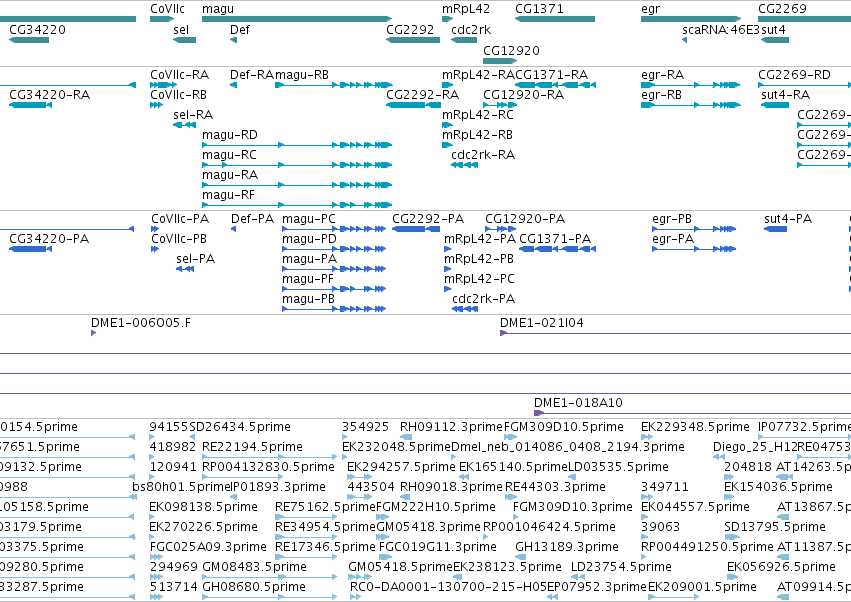Select the CG34220 gene glyph
This screenshot has width=851, height=602.
coord(29,40)
